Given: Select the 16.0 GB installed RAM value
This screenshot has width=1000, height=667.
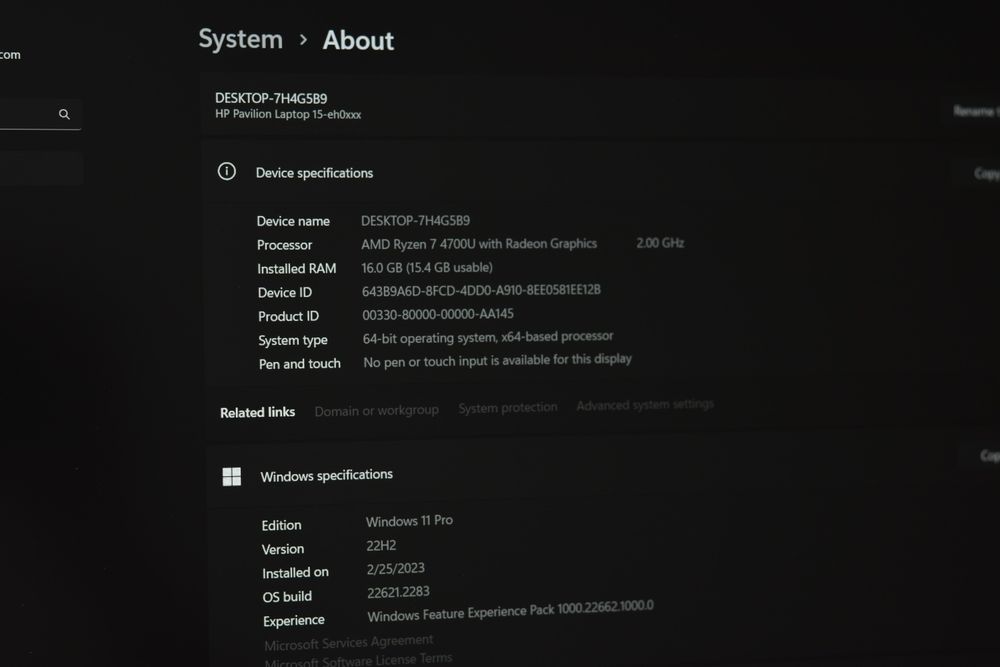Looking at the screenshot, I should 427,267.
